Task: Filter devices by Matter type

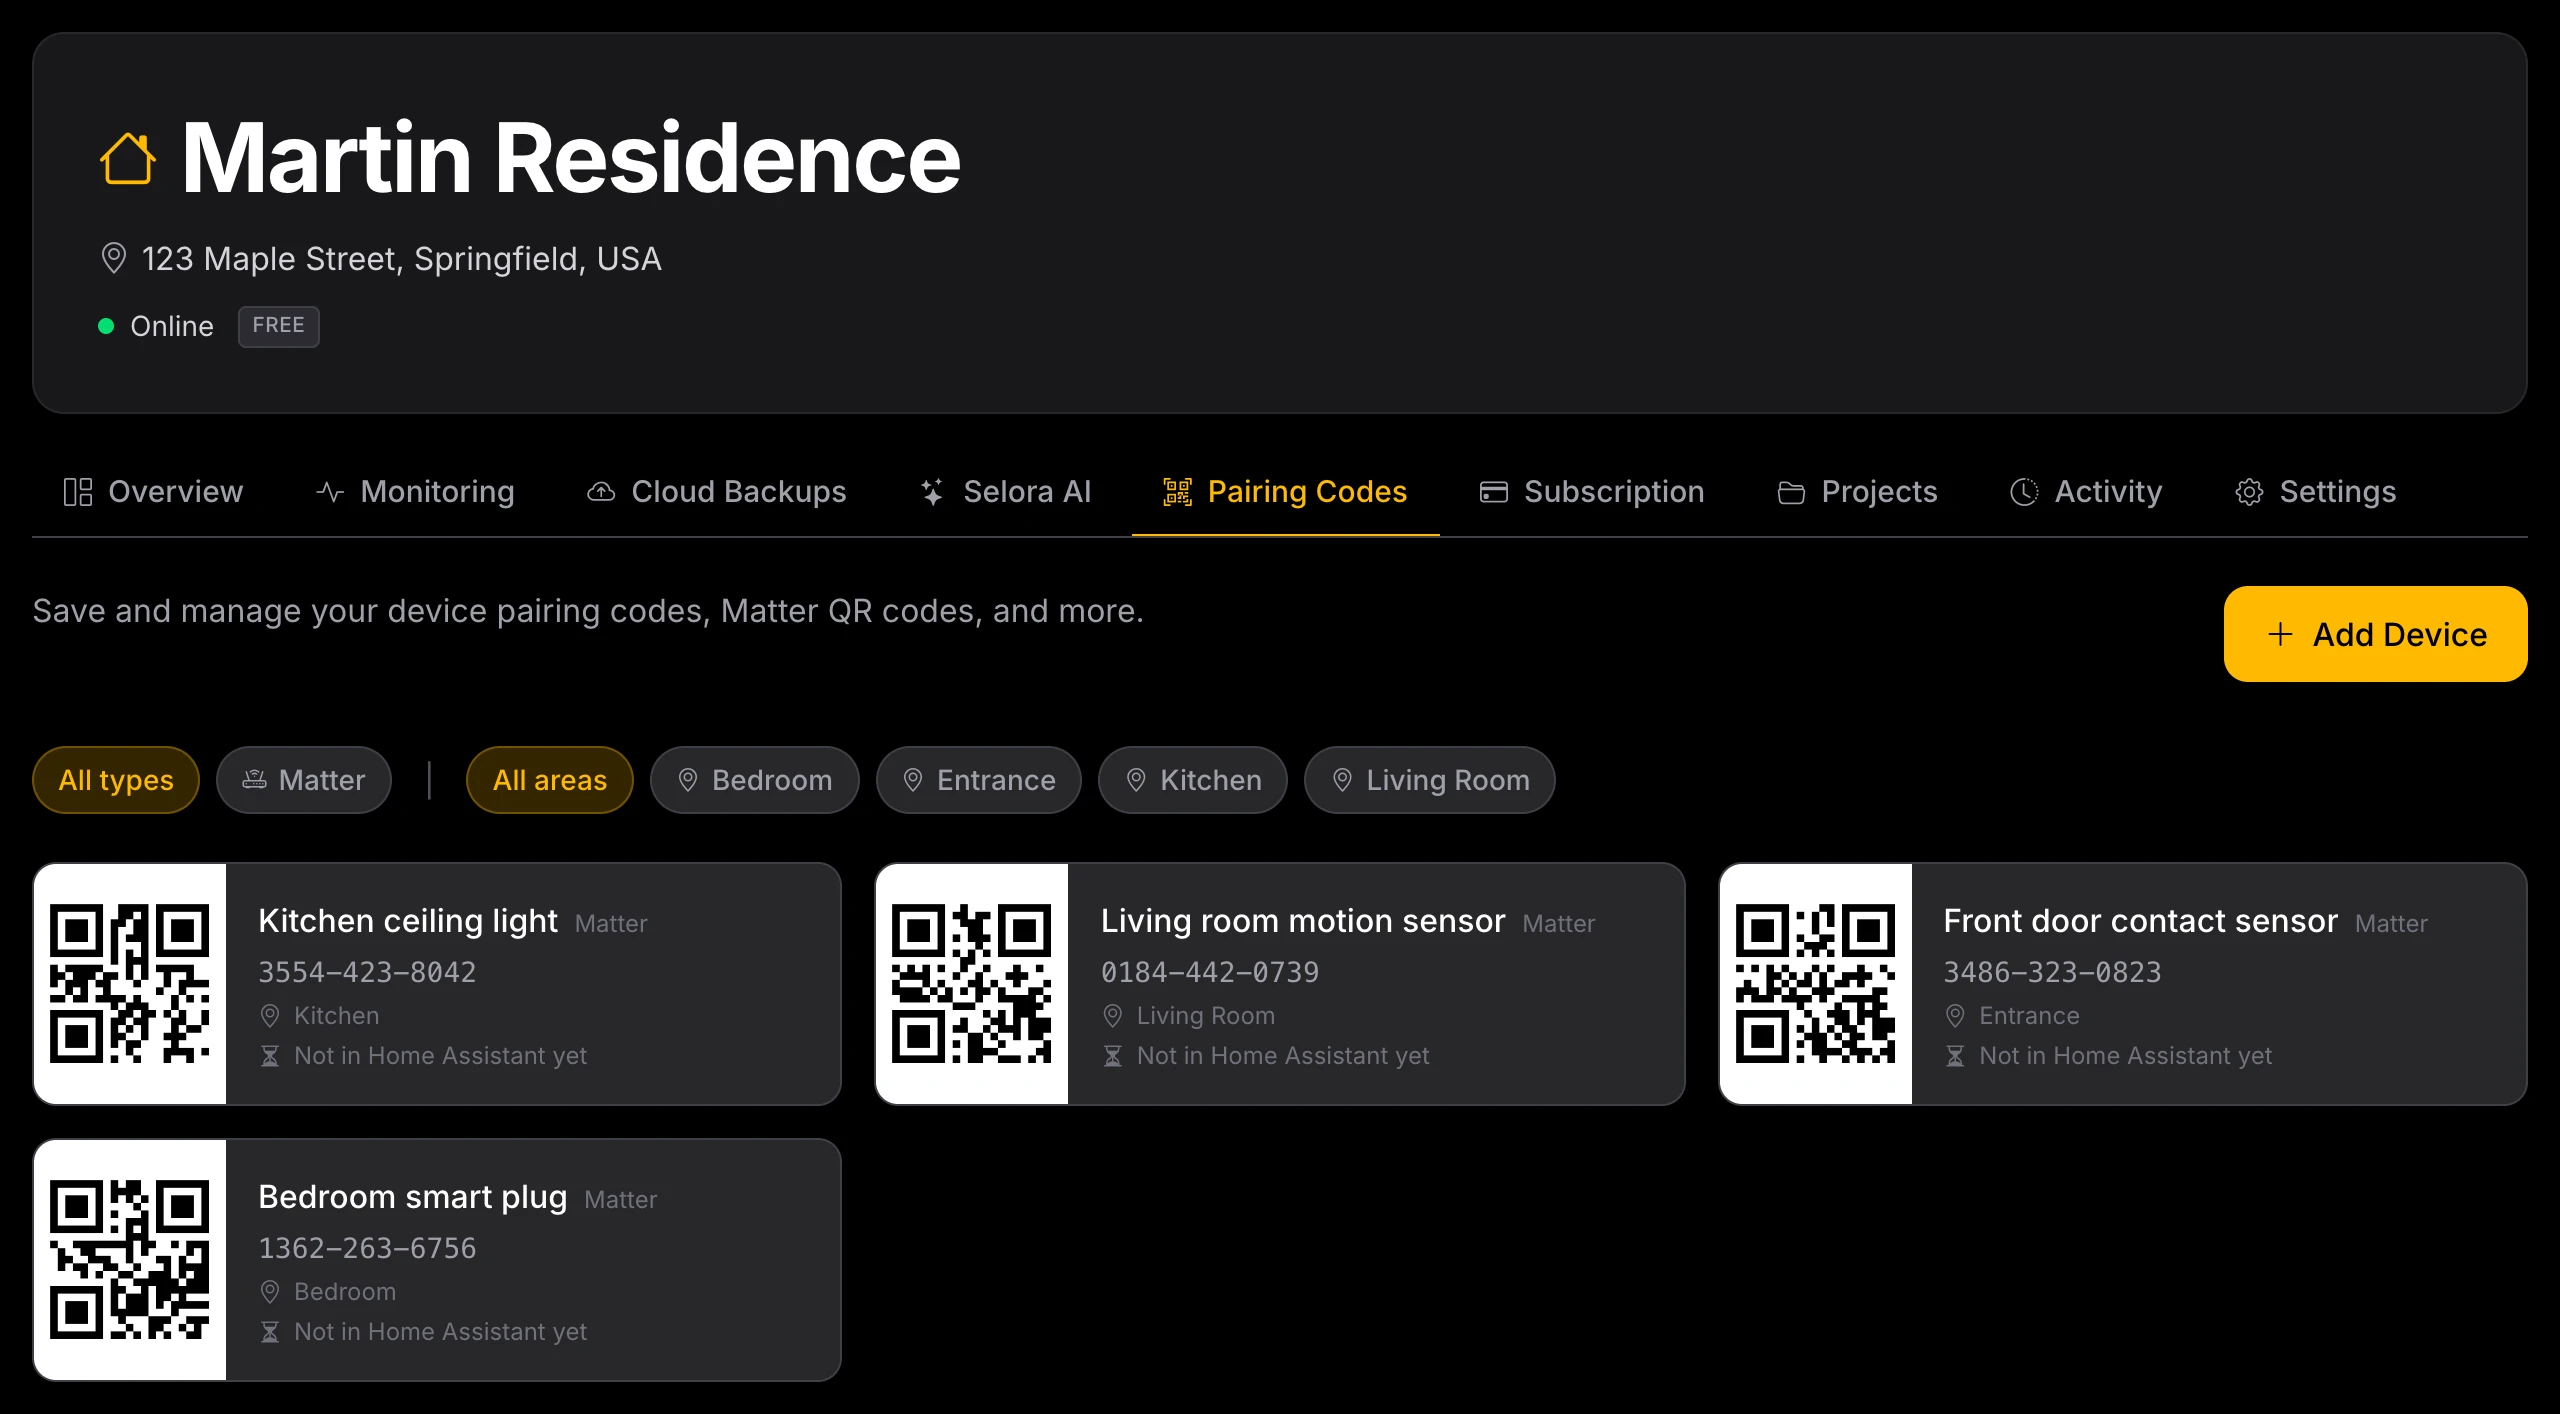Action: [304, 780]
